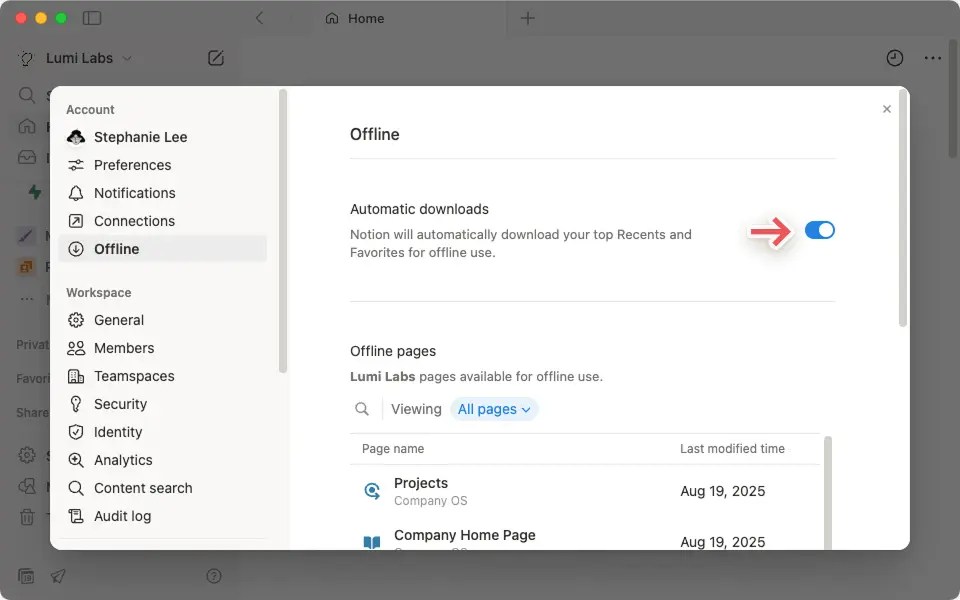Open the Stephanie Lee account item
Viewport: 960px width, 600px height.
pos(140,137)
